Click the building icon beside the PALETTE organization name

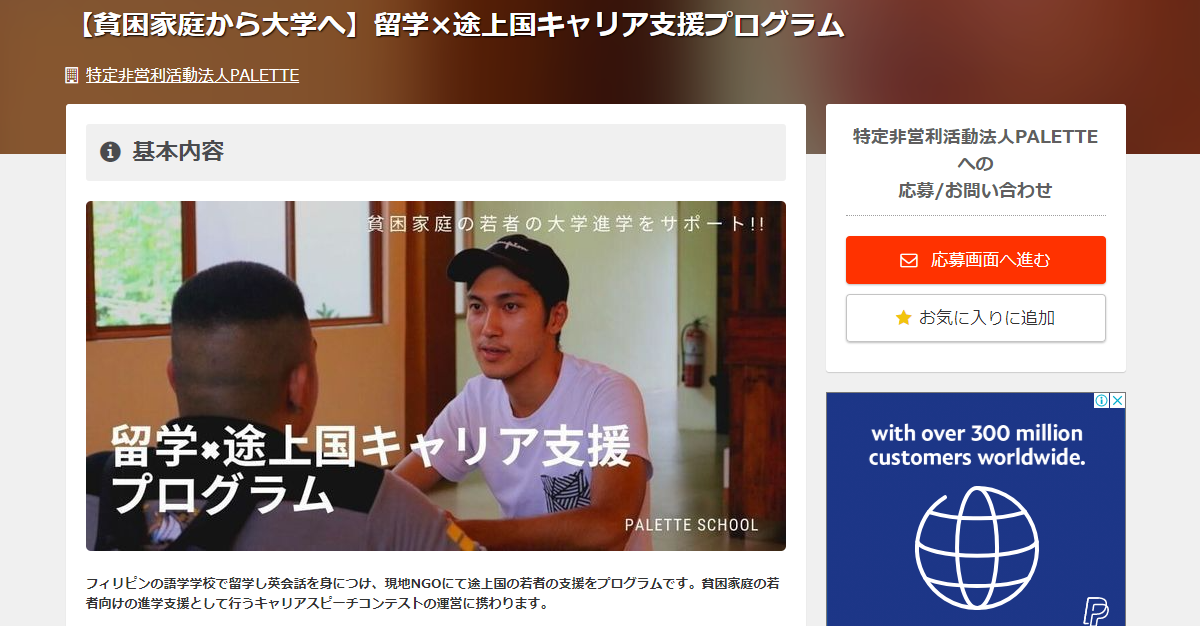(71, 75)
